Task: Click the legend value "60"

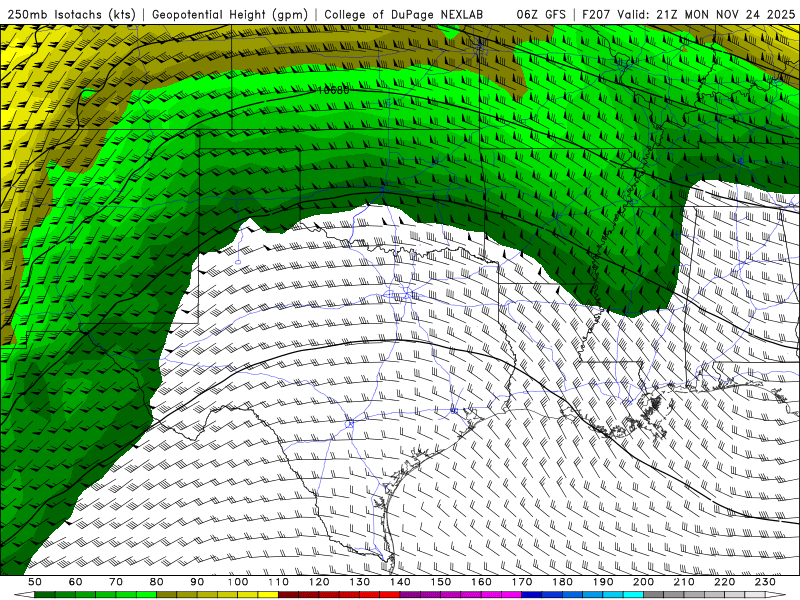Action: (x=76, y=582)
